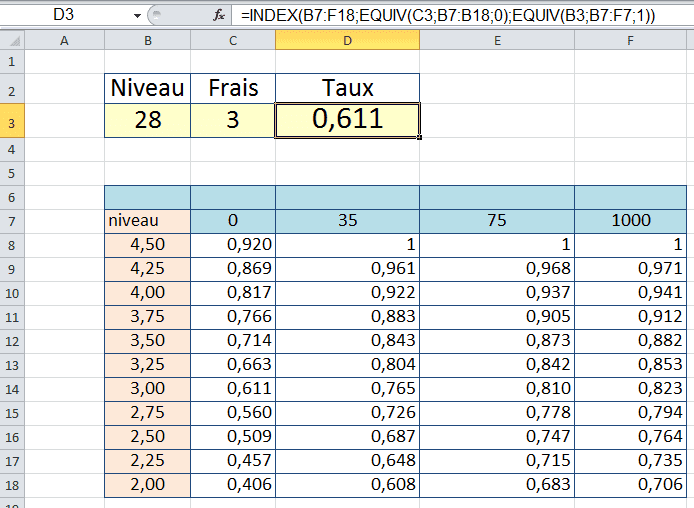Select the 'niveau' label cell in table
Image resolution: width=694 pixels, height=508 pixels.
pyautogui.click(x=148, y=221)
